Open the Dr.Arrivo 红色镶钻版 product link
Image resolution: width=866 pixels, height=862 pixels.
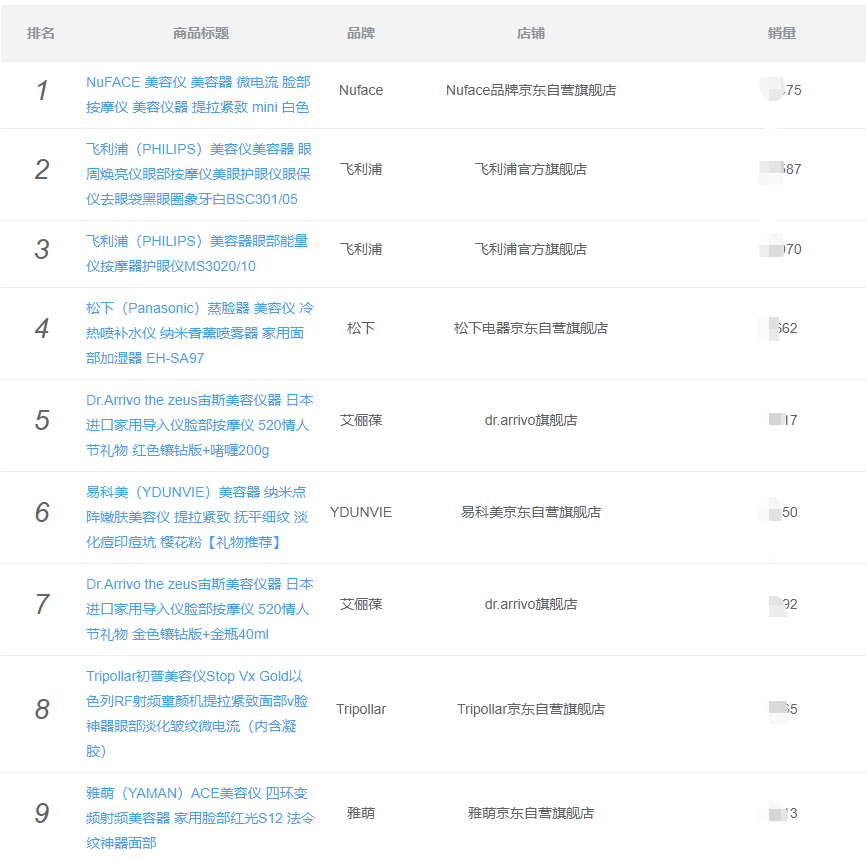pyautogui.click(x=199, y=425)
